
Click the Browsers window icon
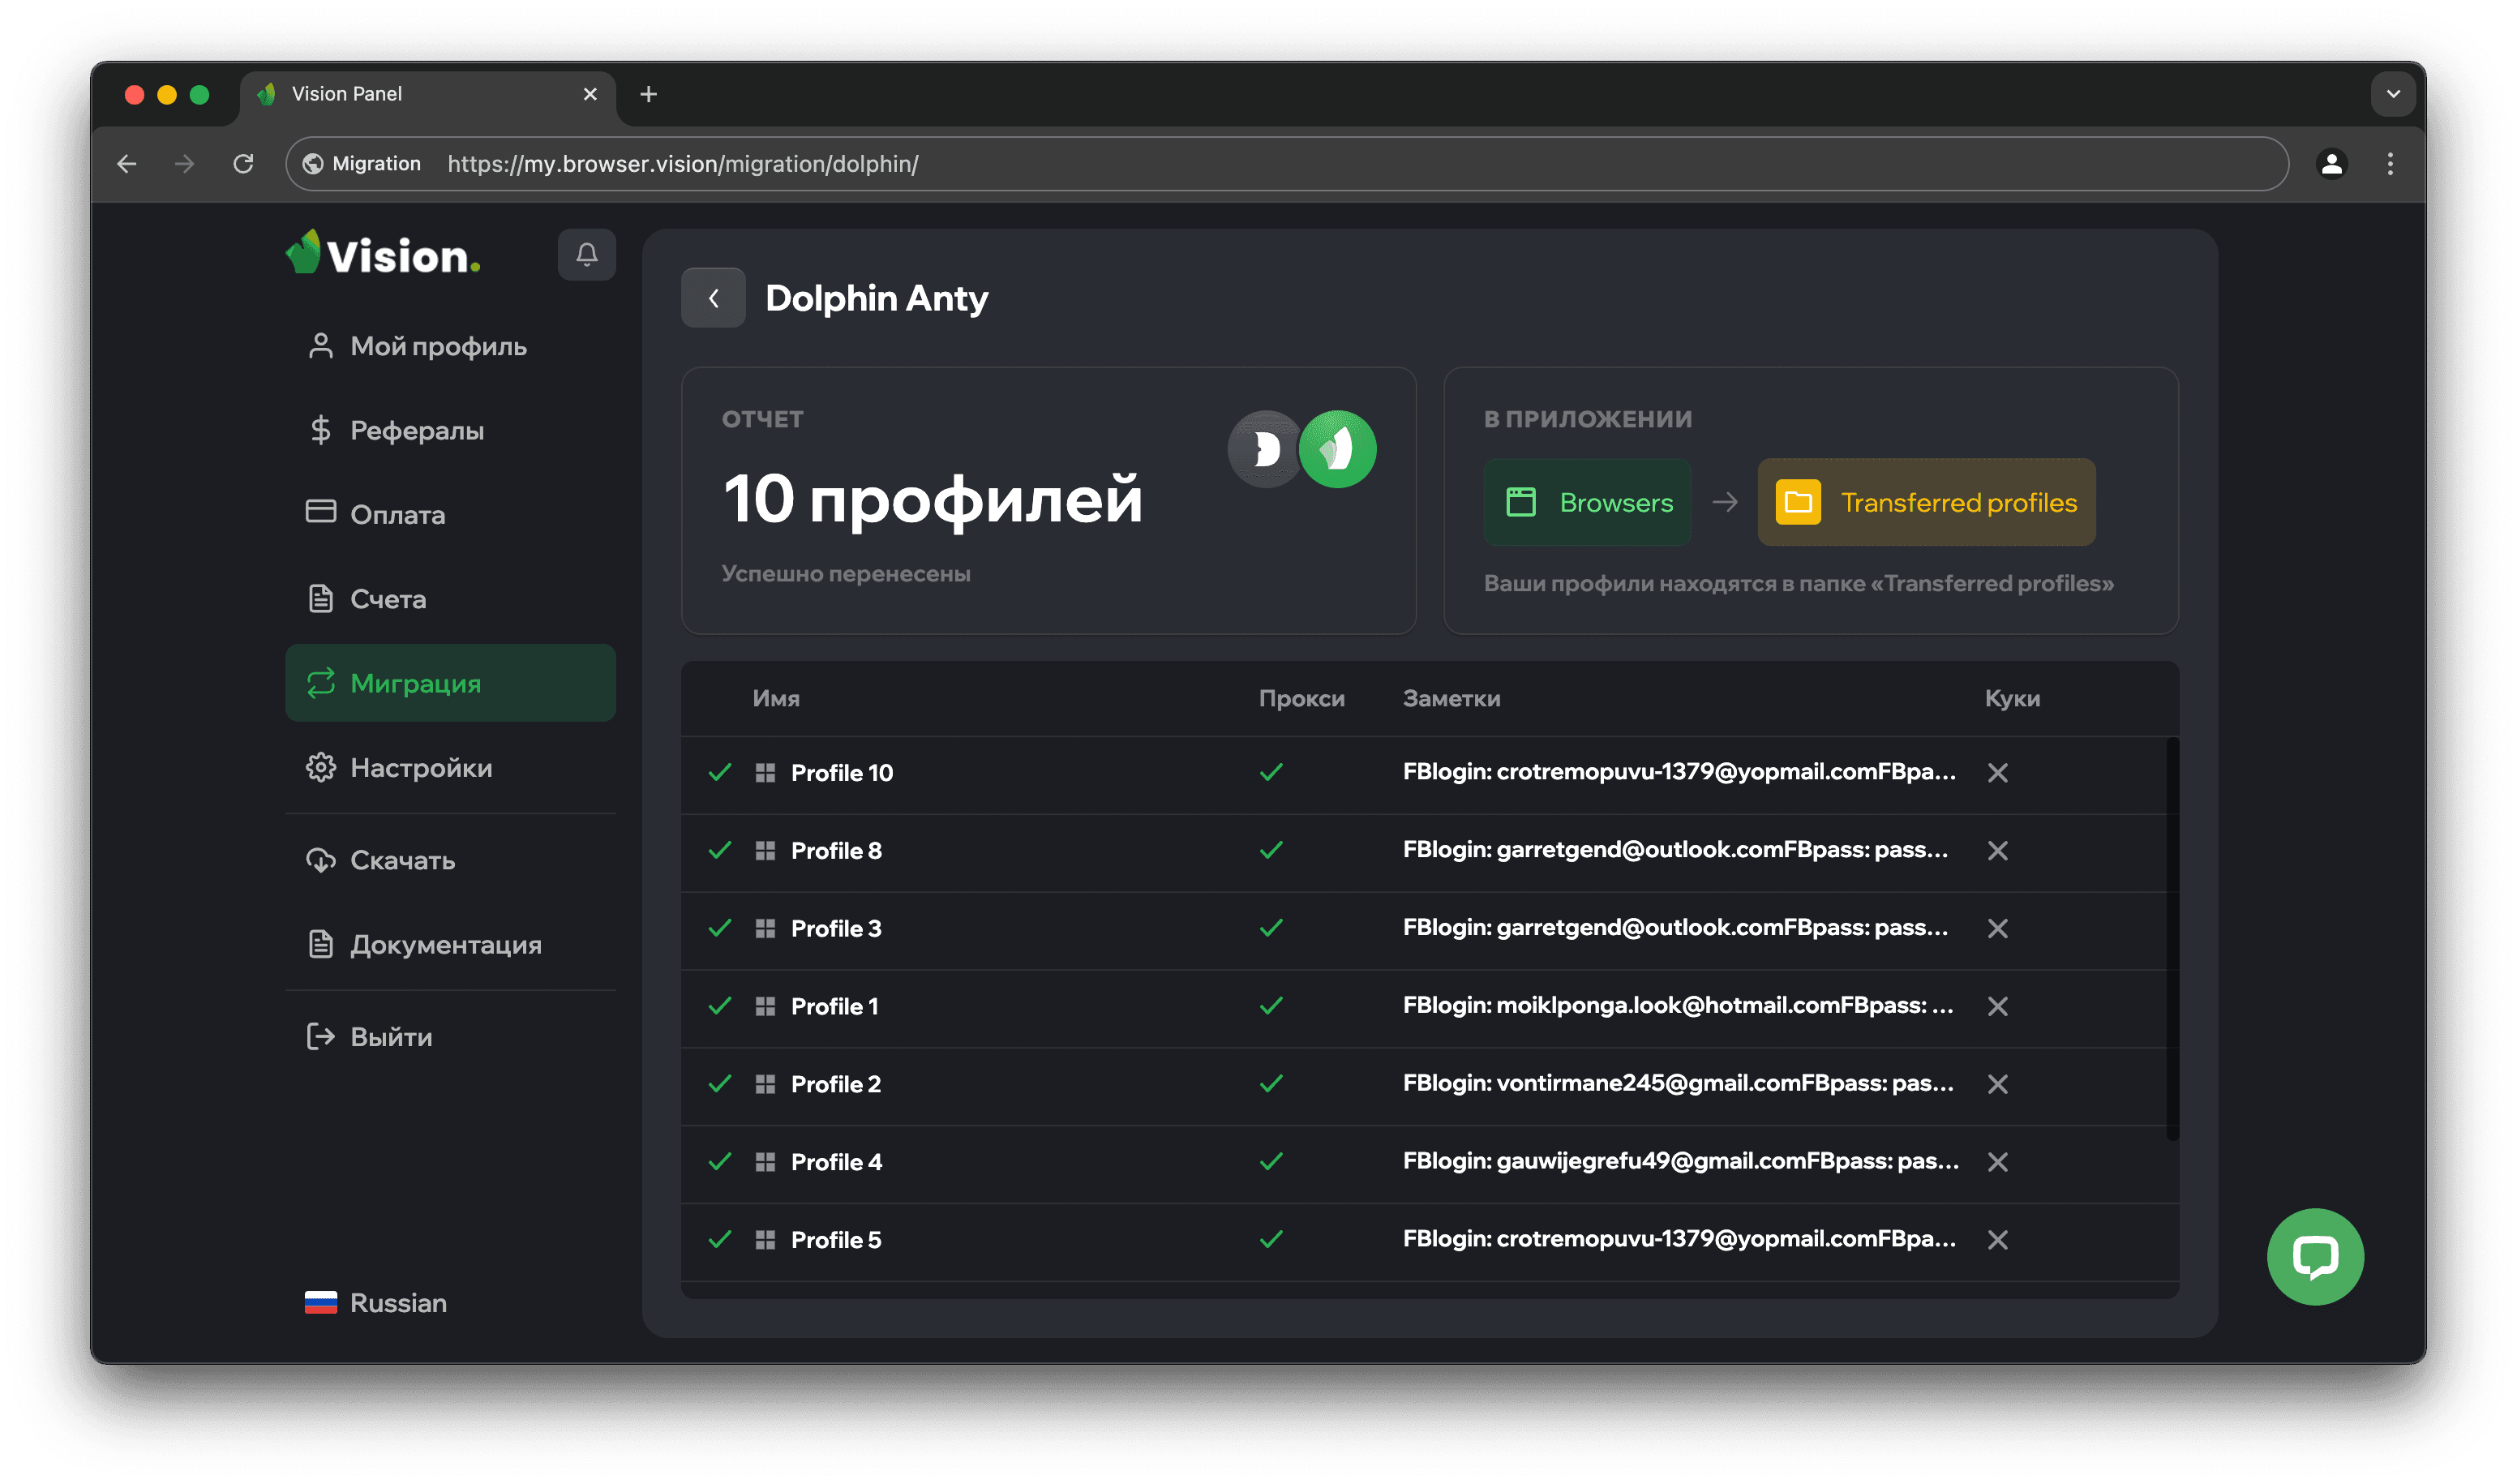pos(1520,502)
